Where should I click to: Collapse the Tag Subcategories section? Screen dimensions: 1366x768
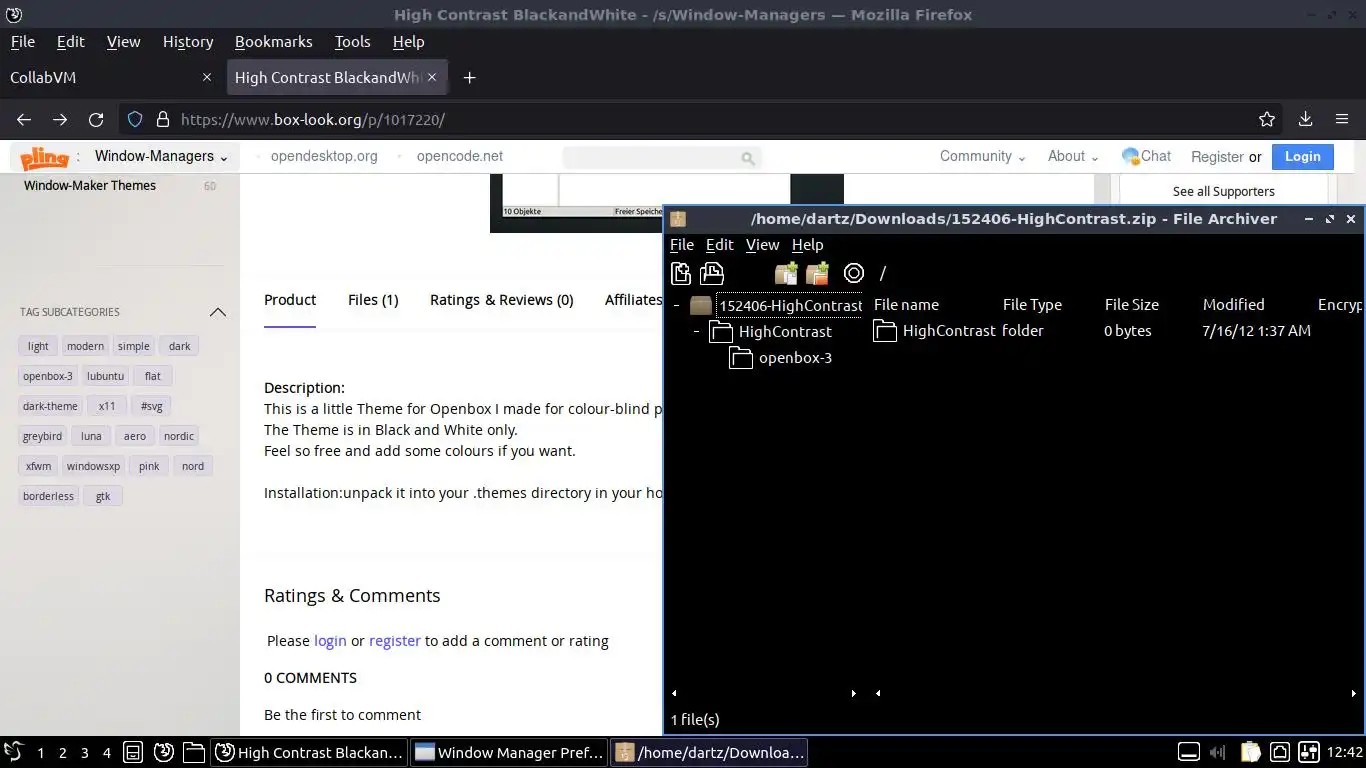[x=217, y=312]
